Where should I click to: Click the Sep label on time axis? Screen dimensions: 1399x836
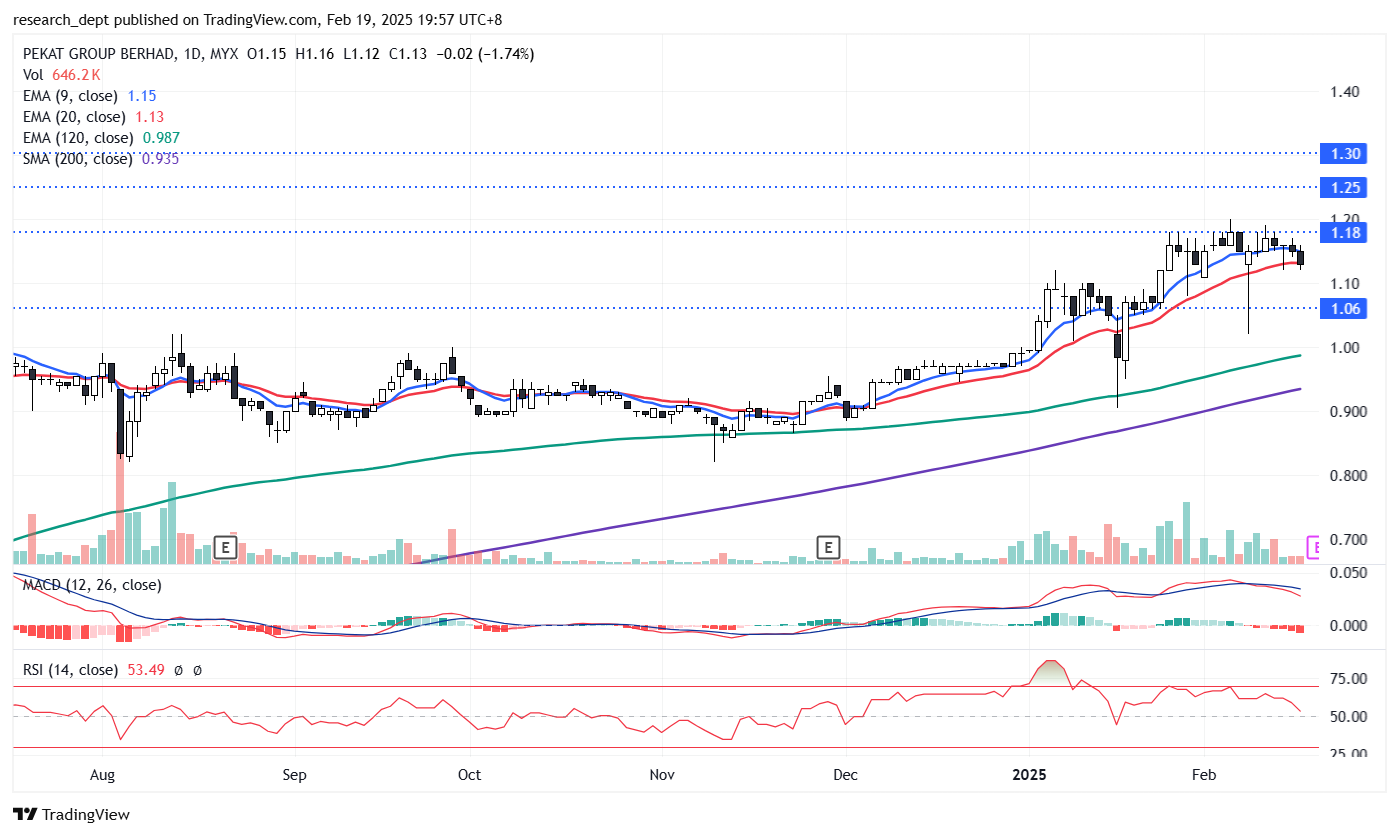[x=293, y=774]
